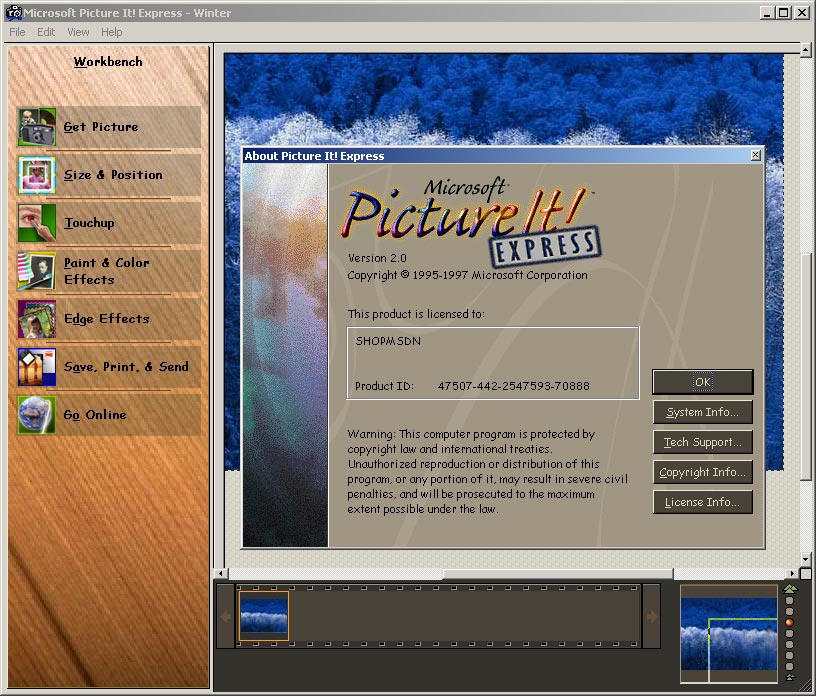The width and height of the screenshot is (816, 696).
Task: Click the horizontal scrollbar right arrow
Action: pyautogui.click(x=793, y=574)
